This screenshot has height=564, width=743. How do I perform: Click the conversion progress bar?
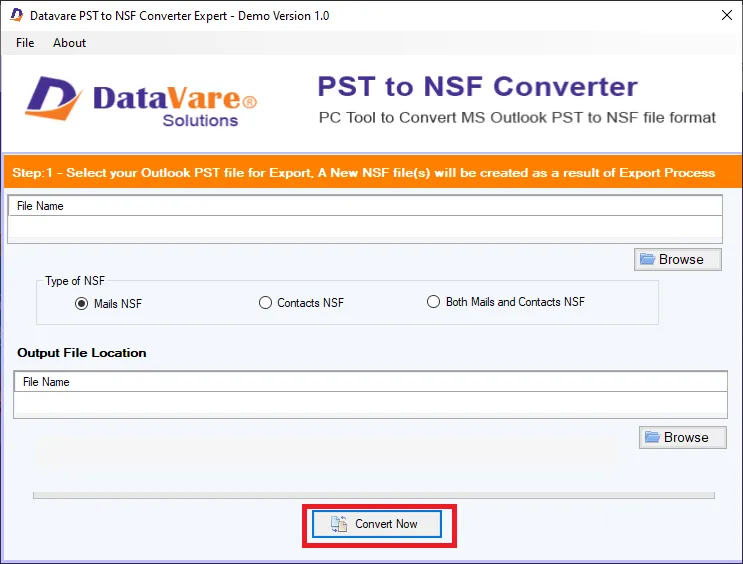(x=374, y=495)
